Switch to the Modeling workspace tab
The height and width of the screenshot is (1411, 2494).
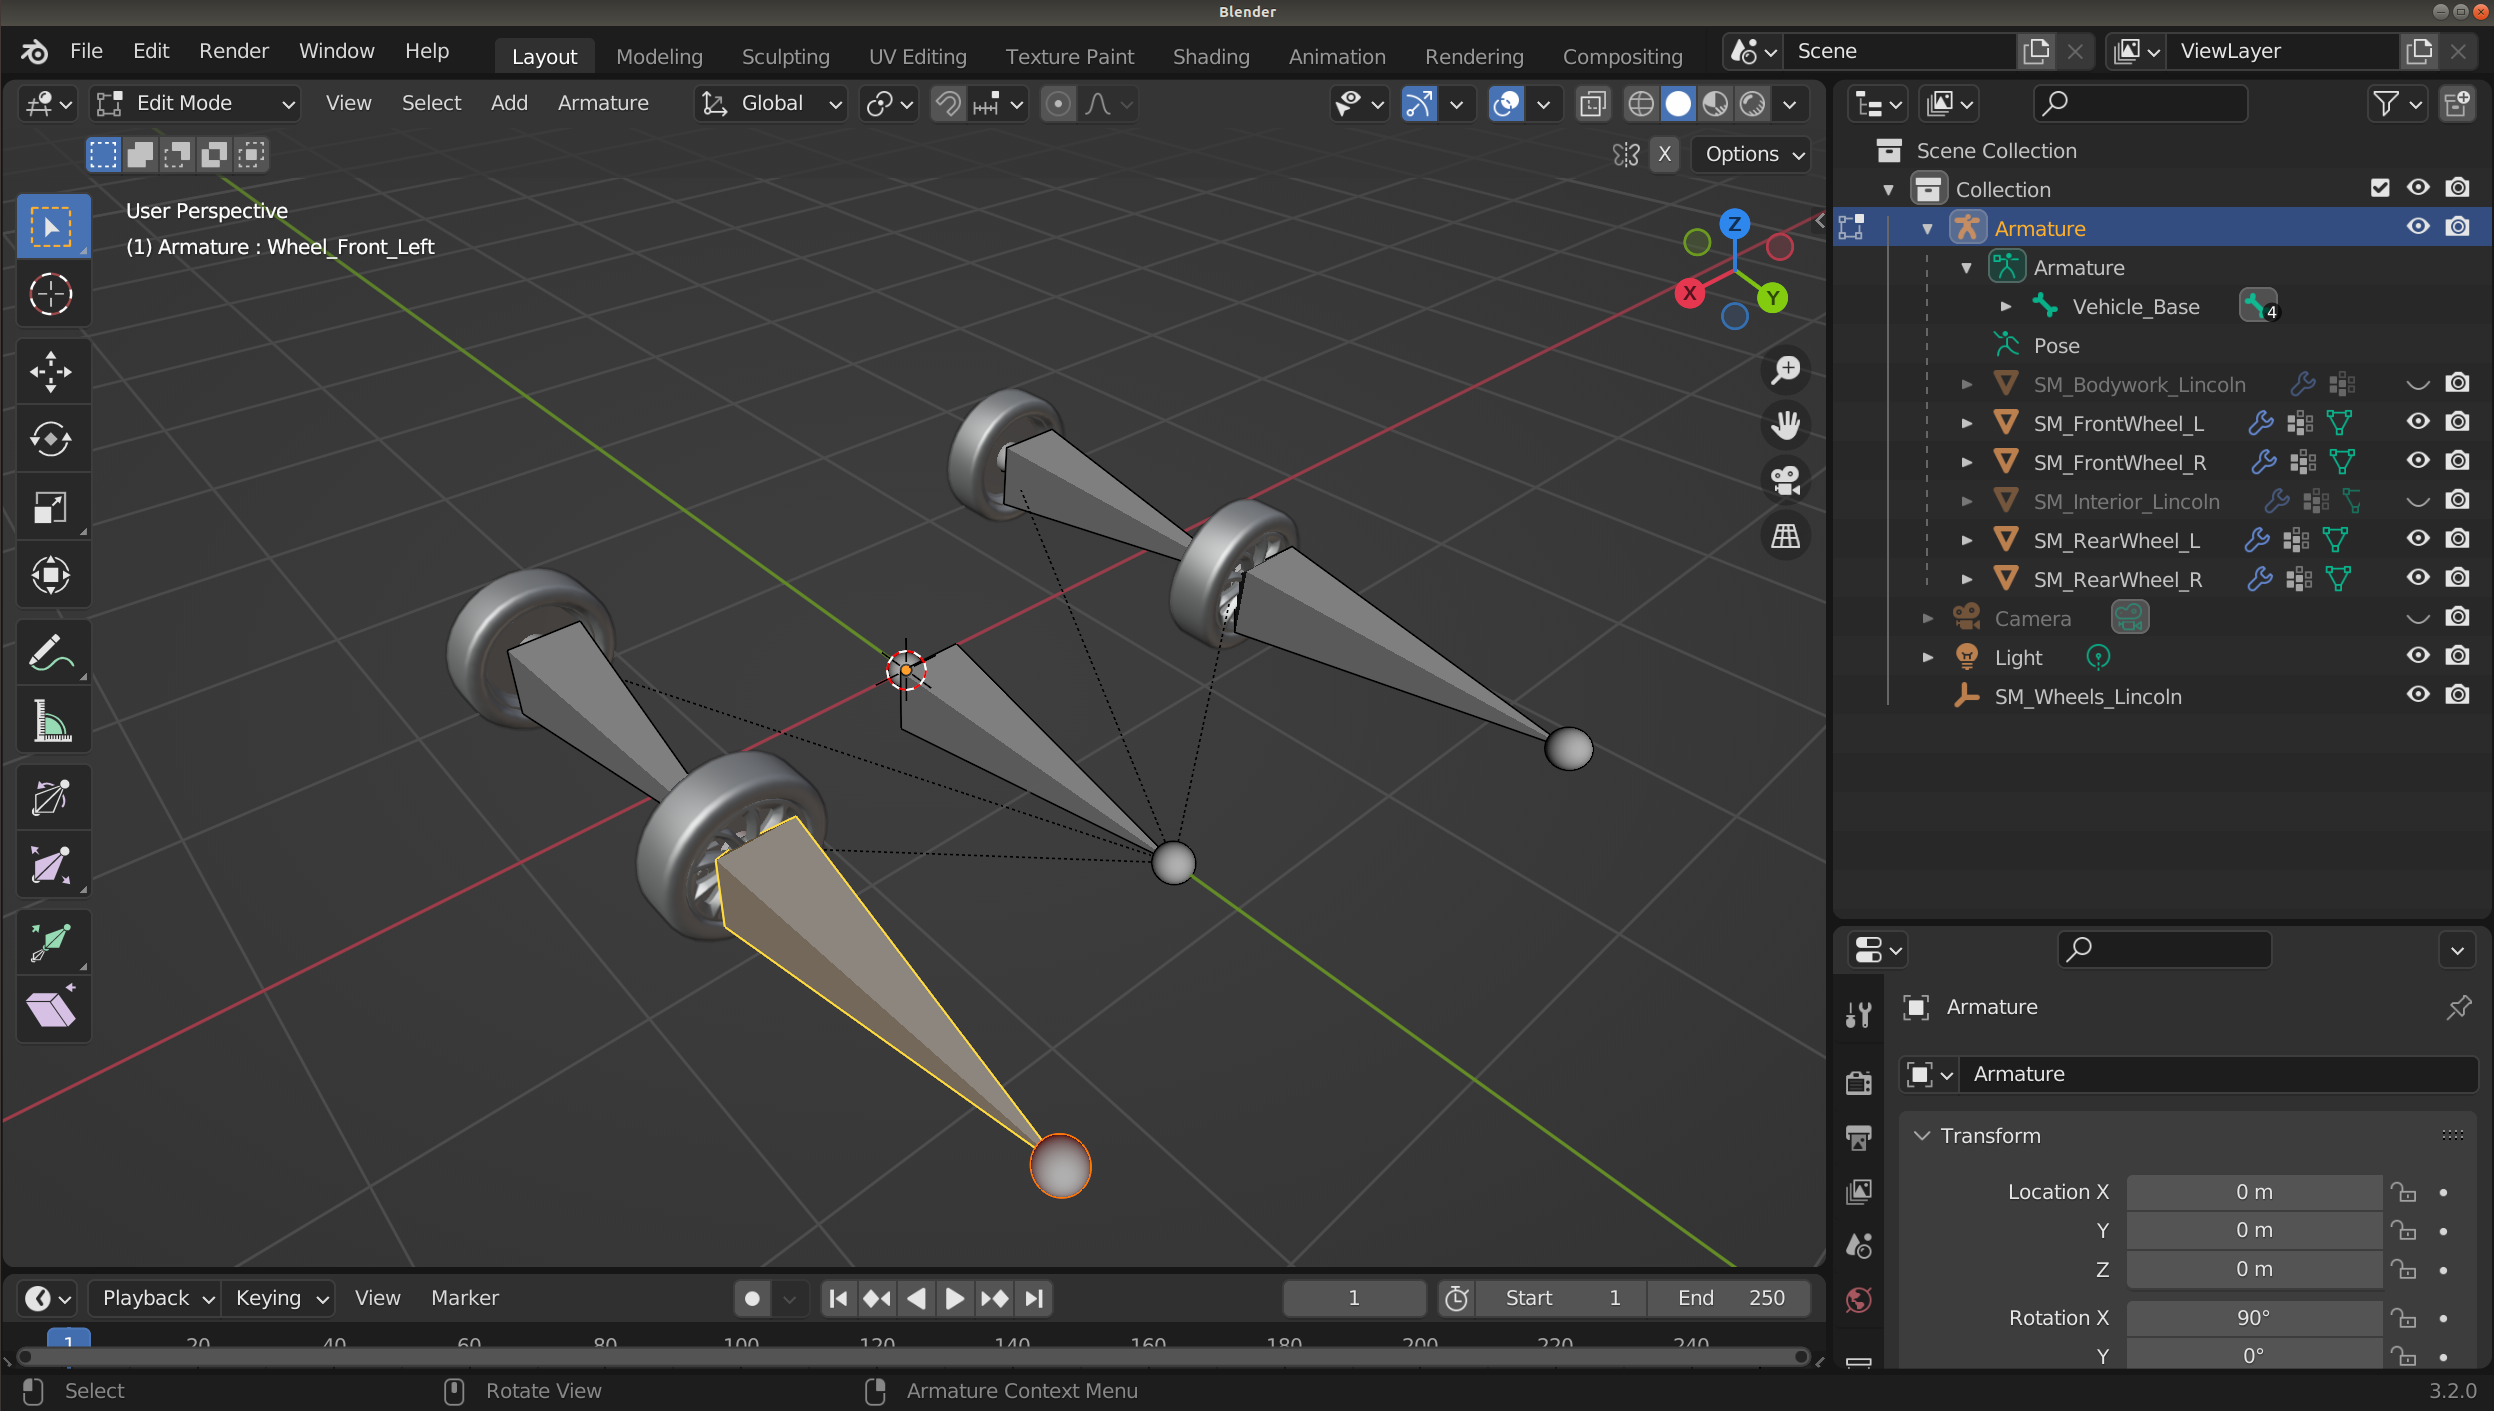tap(658, 56)
